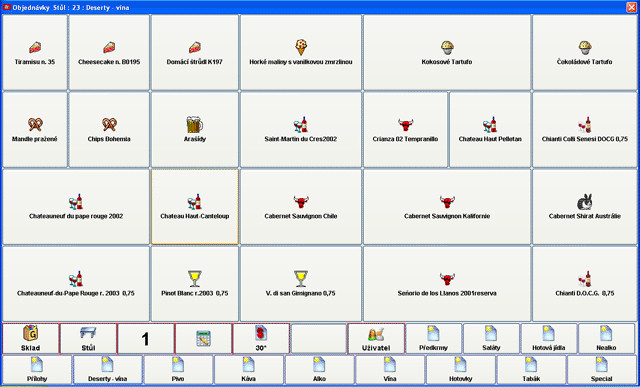This screenshot has height=387, width=640.
Task: Open Deserty - vína category
Action: [108, 369]
